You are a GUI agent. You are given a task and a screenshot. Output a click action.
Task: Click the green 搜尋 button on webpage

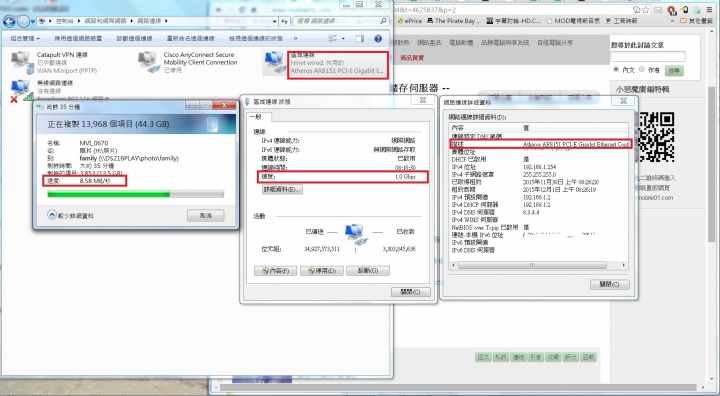pyautogui.click(x=674, y=70)
